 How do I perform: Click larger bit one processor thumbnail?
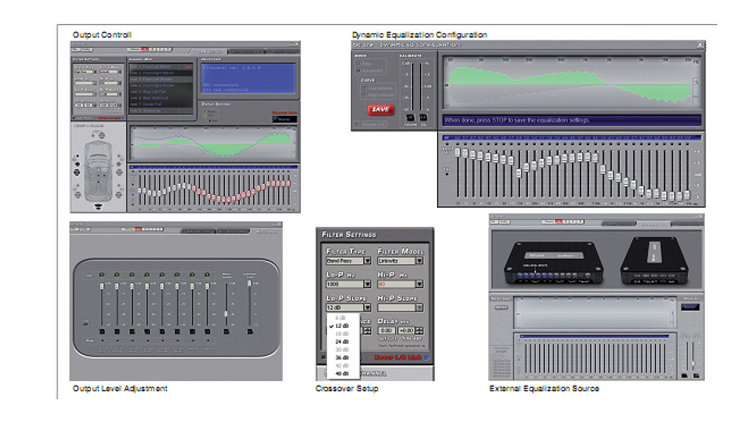[x=553, y=263]
